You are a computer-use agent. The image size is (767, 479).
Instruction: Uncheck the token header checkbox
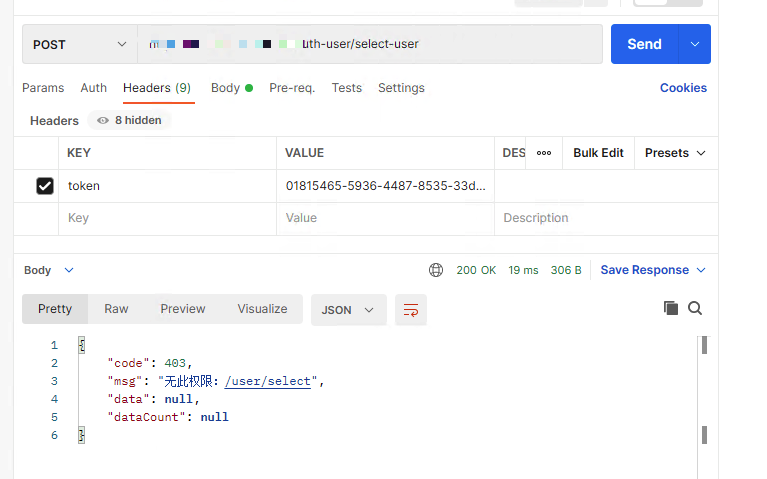[x=45, y=186]
